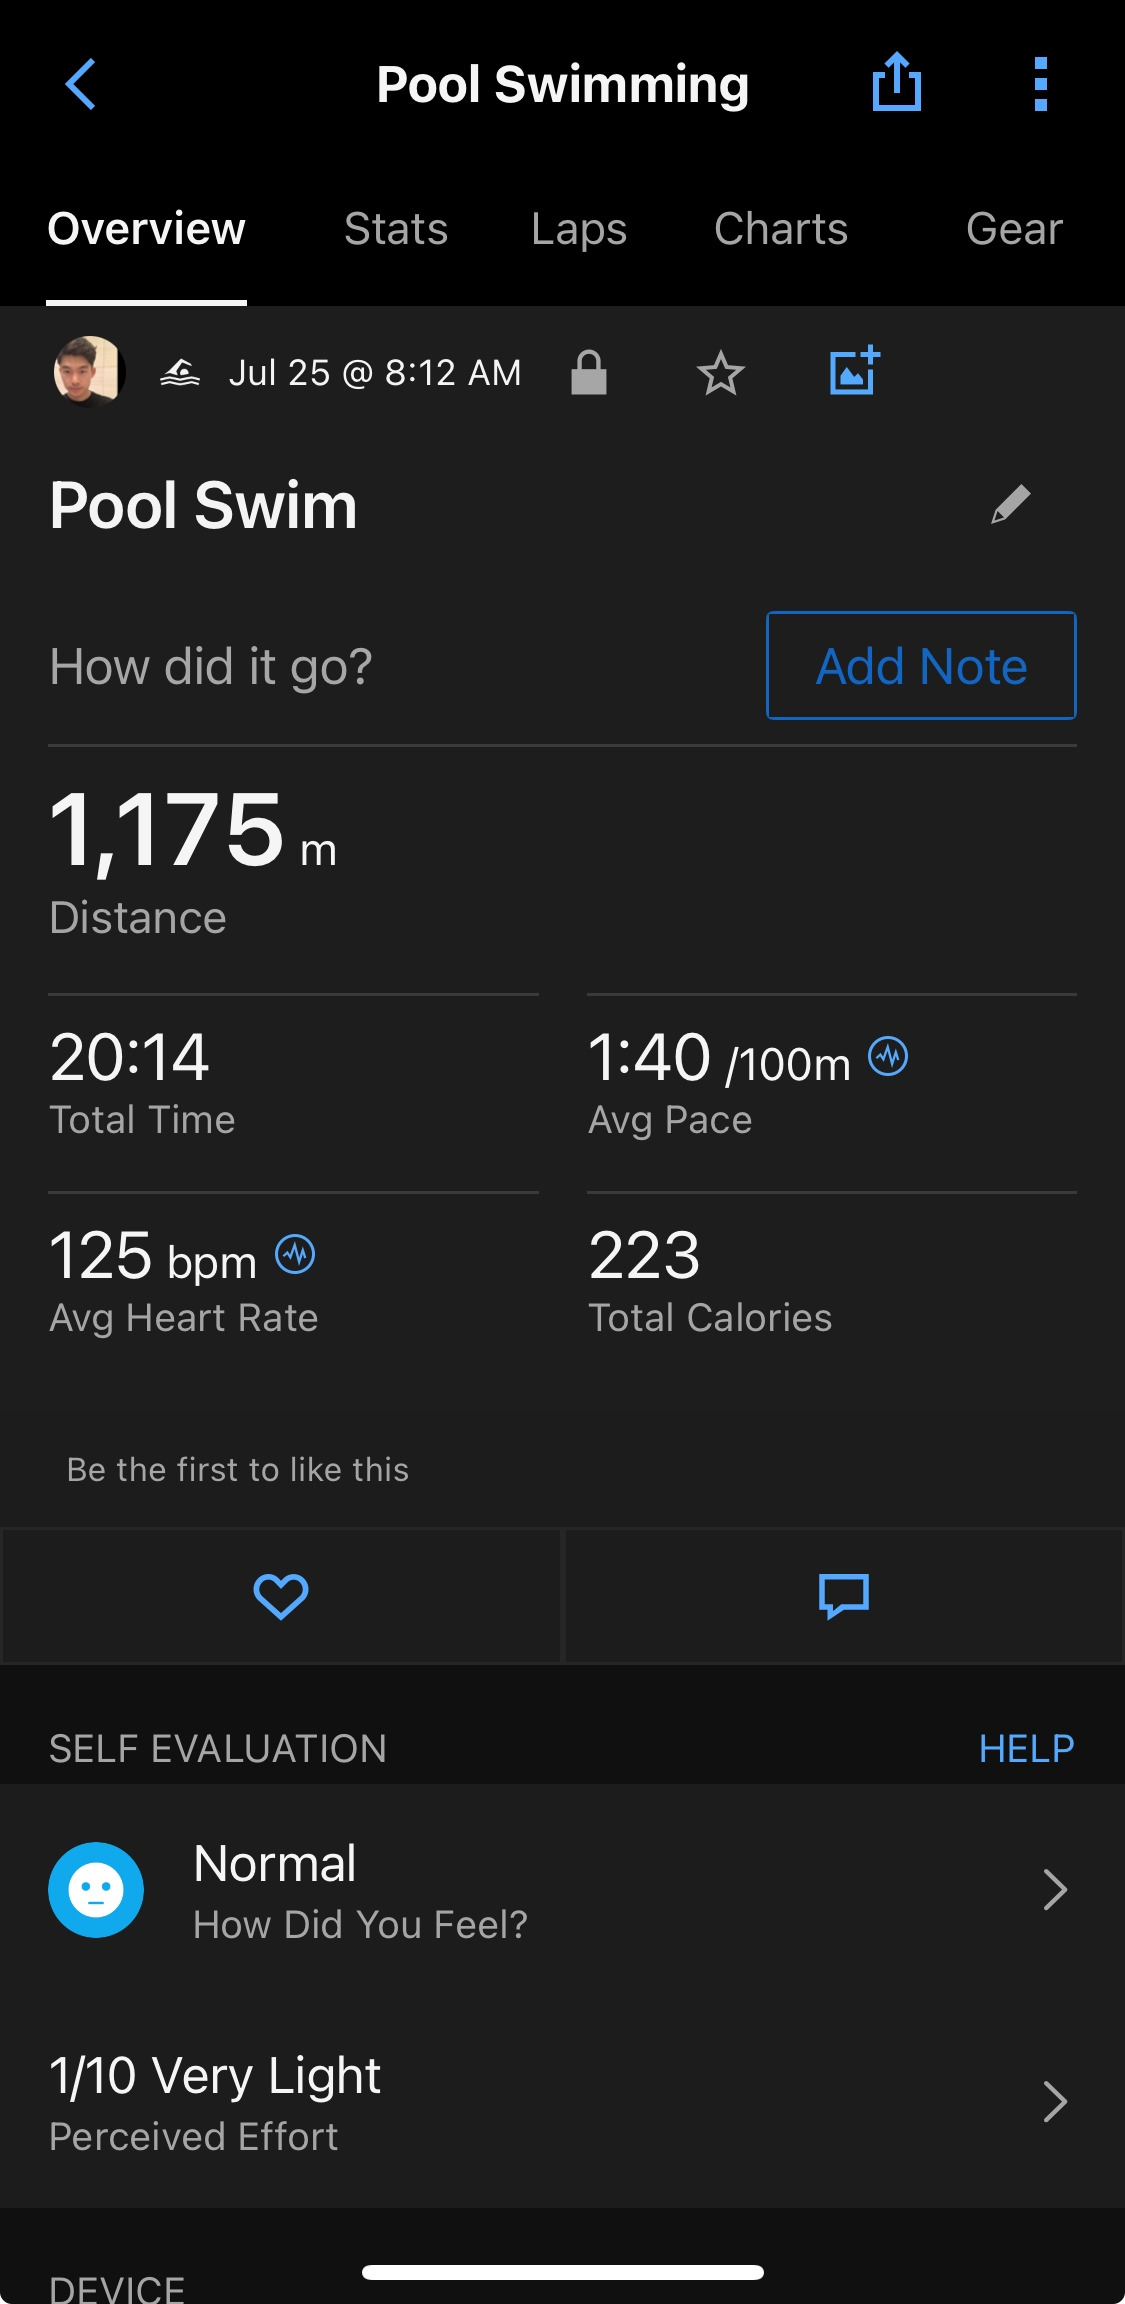Open the share activity icon

pos(896,82)
